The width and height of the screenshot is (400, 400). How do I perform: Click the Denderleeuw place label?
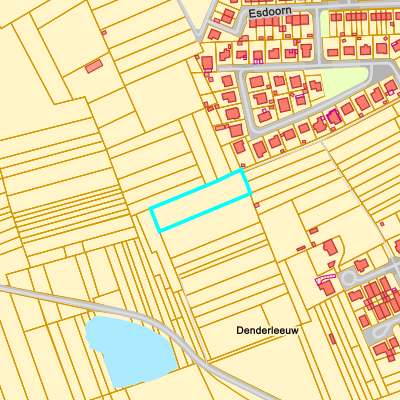point(268,330)
